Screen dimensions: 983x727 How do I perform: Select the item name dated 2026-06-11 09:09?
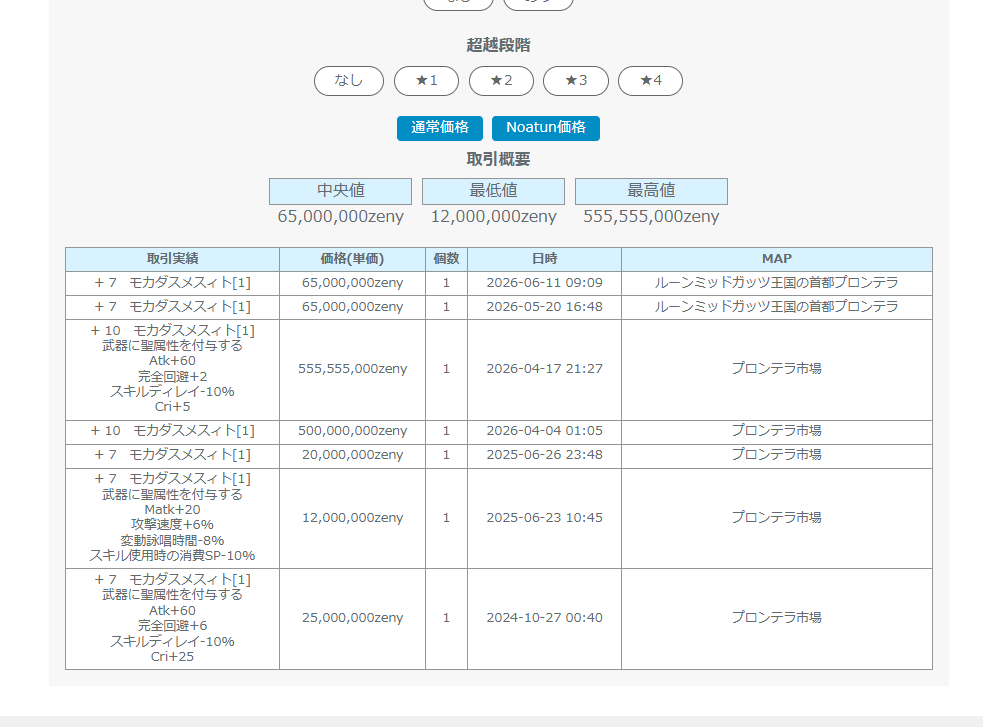(x=172, y=283)
